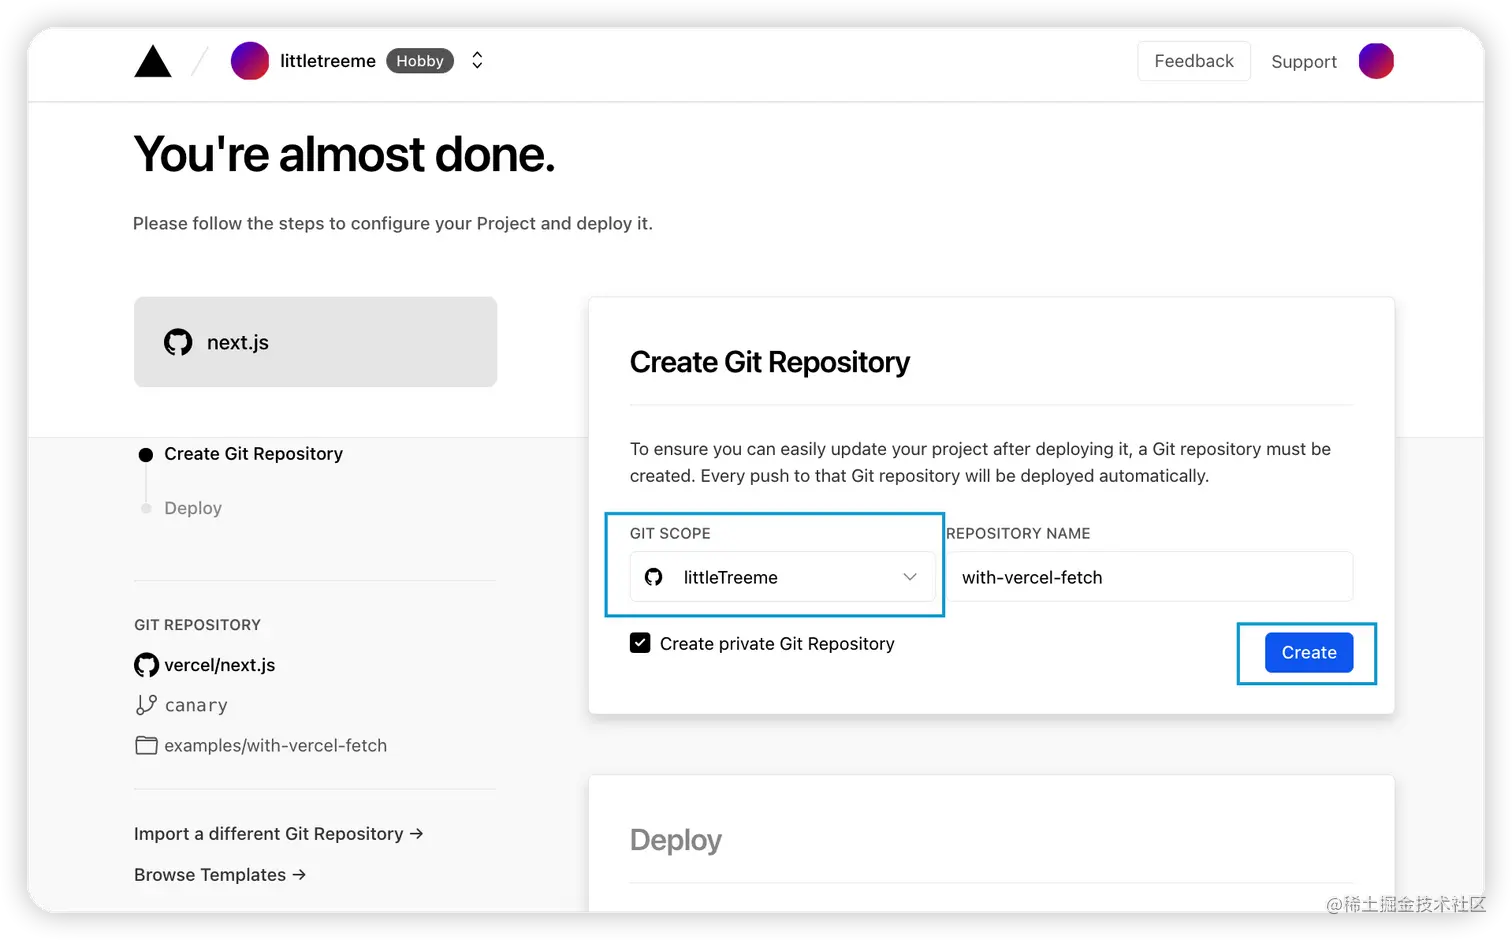Click the branch icon next to canary
1512x940 pixels.
(x=145, y=704)
